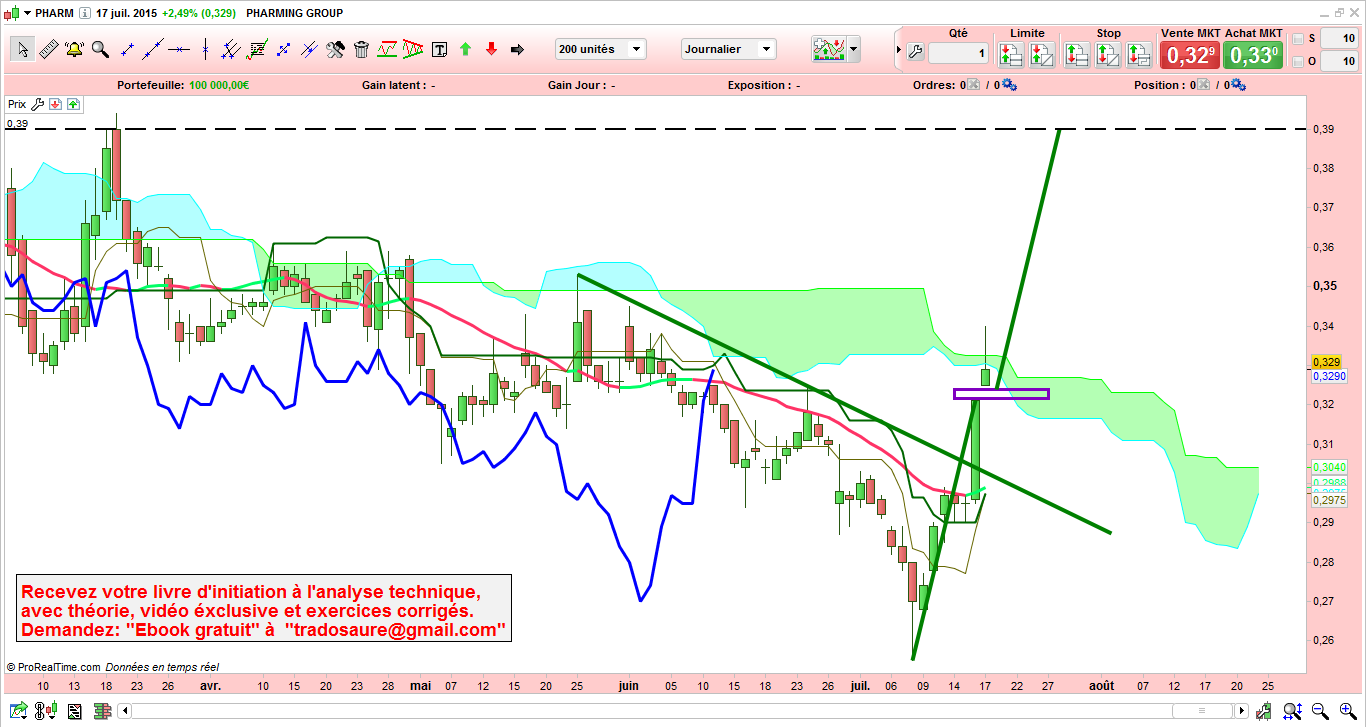Select the arrow cursor tool
This screenshot has width=1366, height=727.
23,49
